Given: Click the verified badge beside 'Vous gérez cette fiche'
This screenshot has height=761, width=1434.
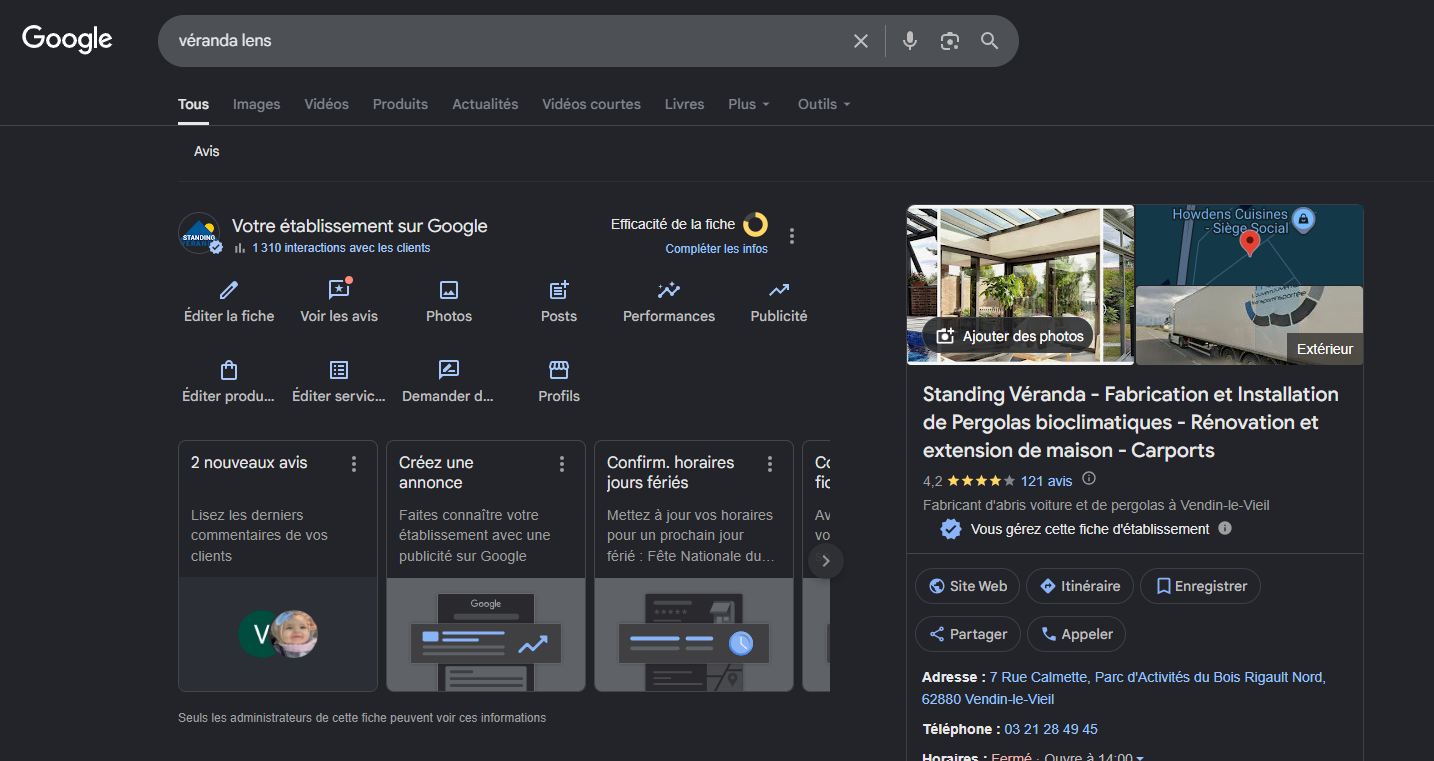Looking at the screenshot, I should coord(951,529).
